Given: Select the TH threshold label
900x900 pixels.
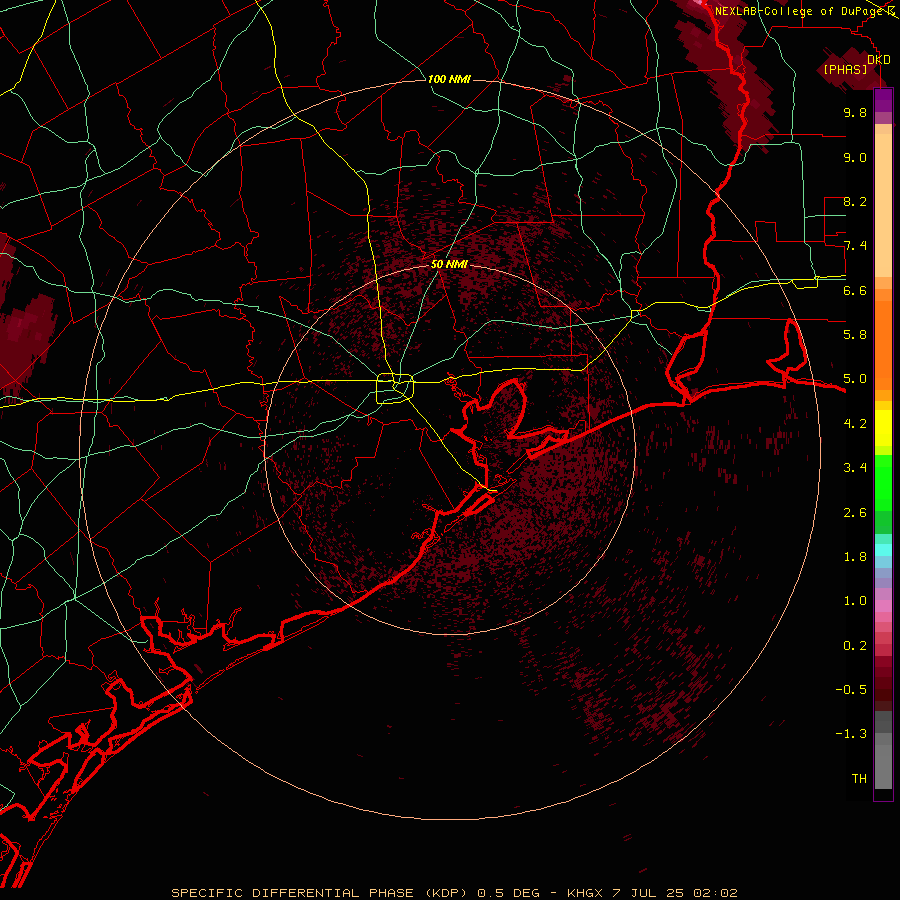Looking at the screenshot, I should pyautogui.click(x=859, y=779).
